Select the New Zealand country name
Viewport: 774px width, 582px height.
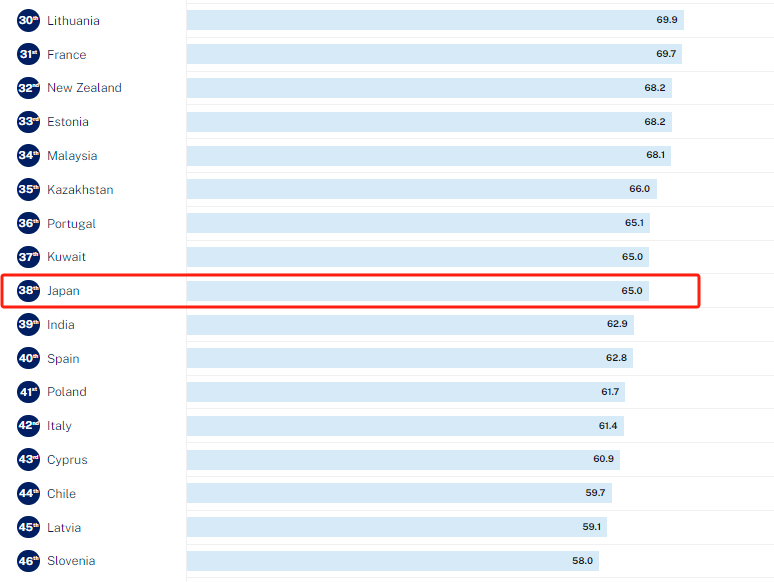click(x=84, y=88)
